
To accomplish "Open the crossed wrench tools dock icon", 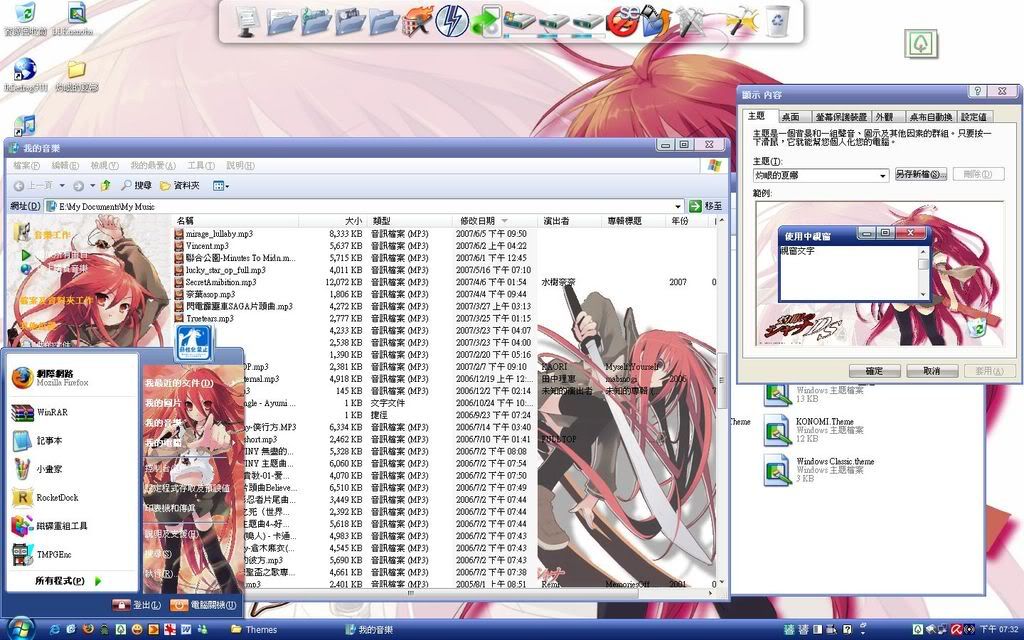I will tap(690, 22).
